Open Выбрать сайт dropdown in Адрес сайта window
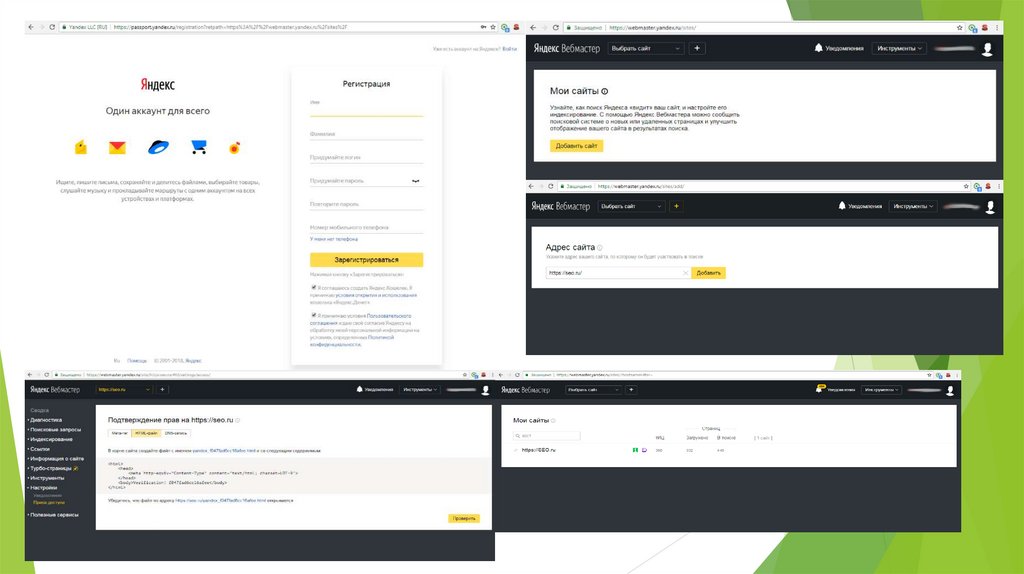 [x=631, y=206]
